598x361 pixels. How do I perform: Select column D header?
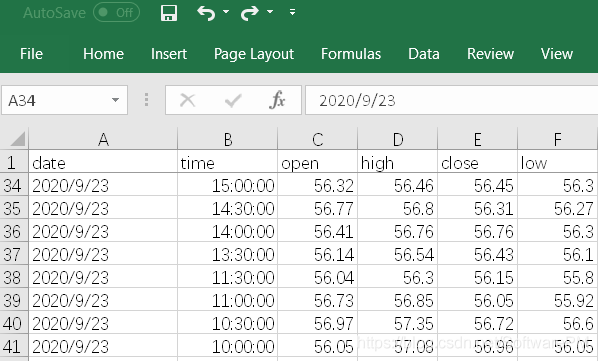coord(397,139)
